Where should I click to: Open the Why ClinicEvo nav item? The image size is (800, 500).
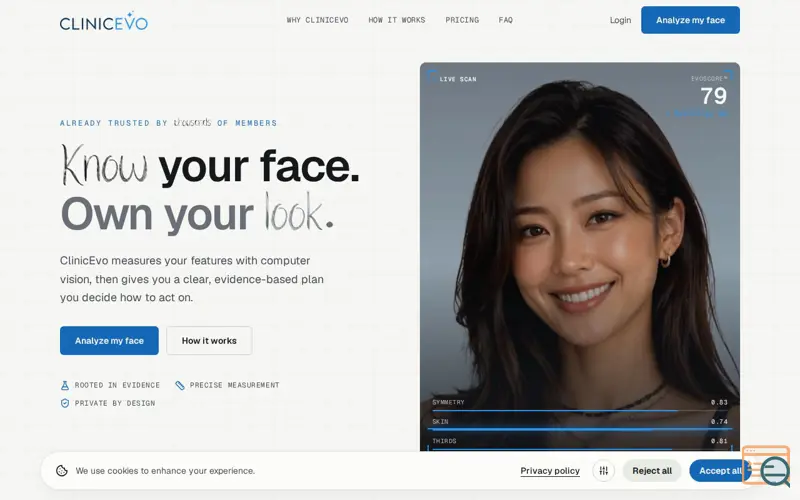click(317, 20)
